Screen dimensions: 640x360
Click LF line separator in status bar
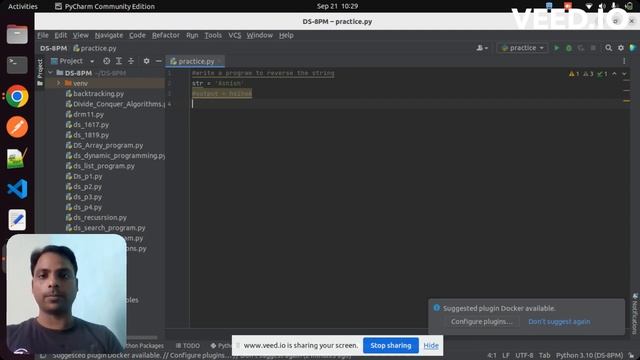coord(505,356)
